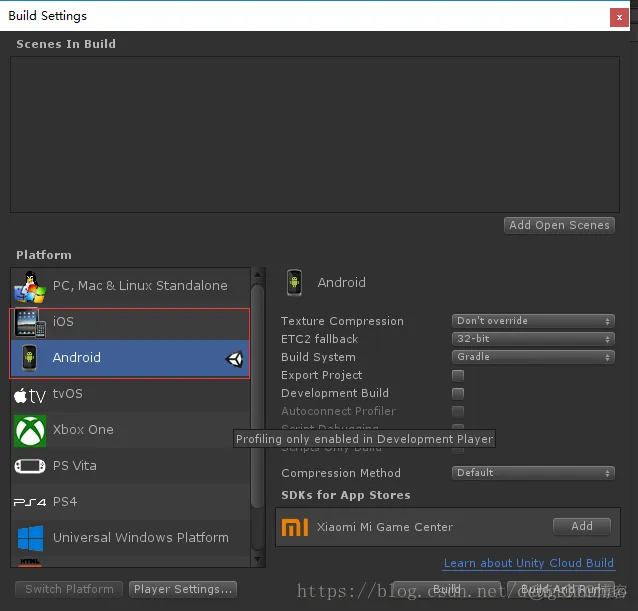The height and width of the screenshot is (611, 638).
Task: Select iOS in the platform list
Action: (130, 324)
